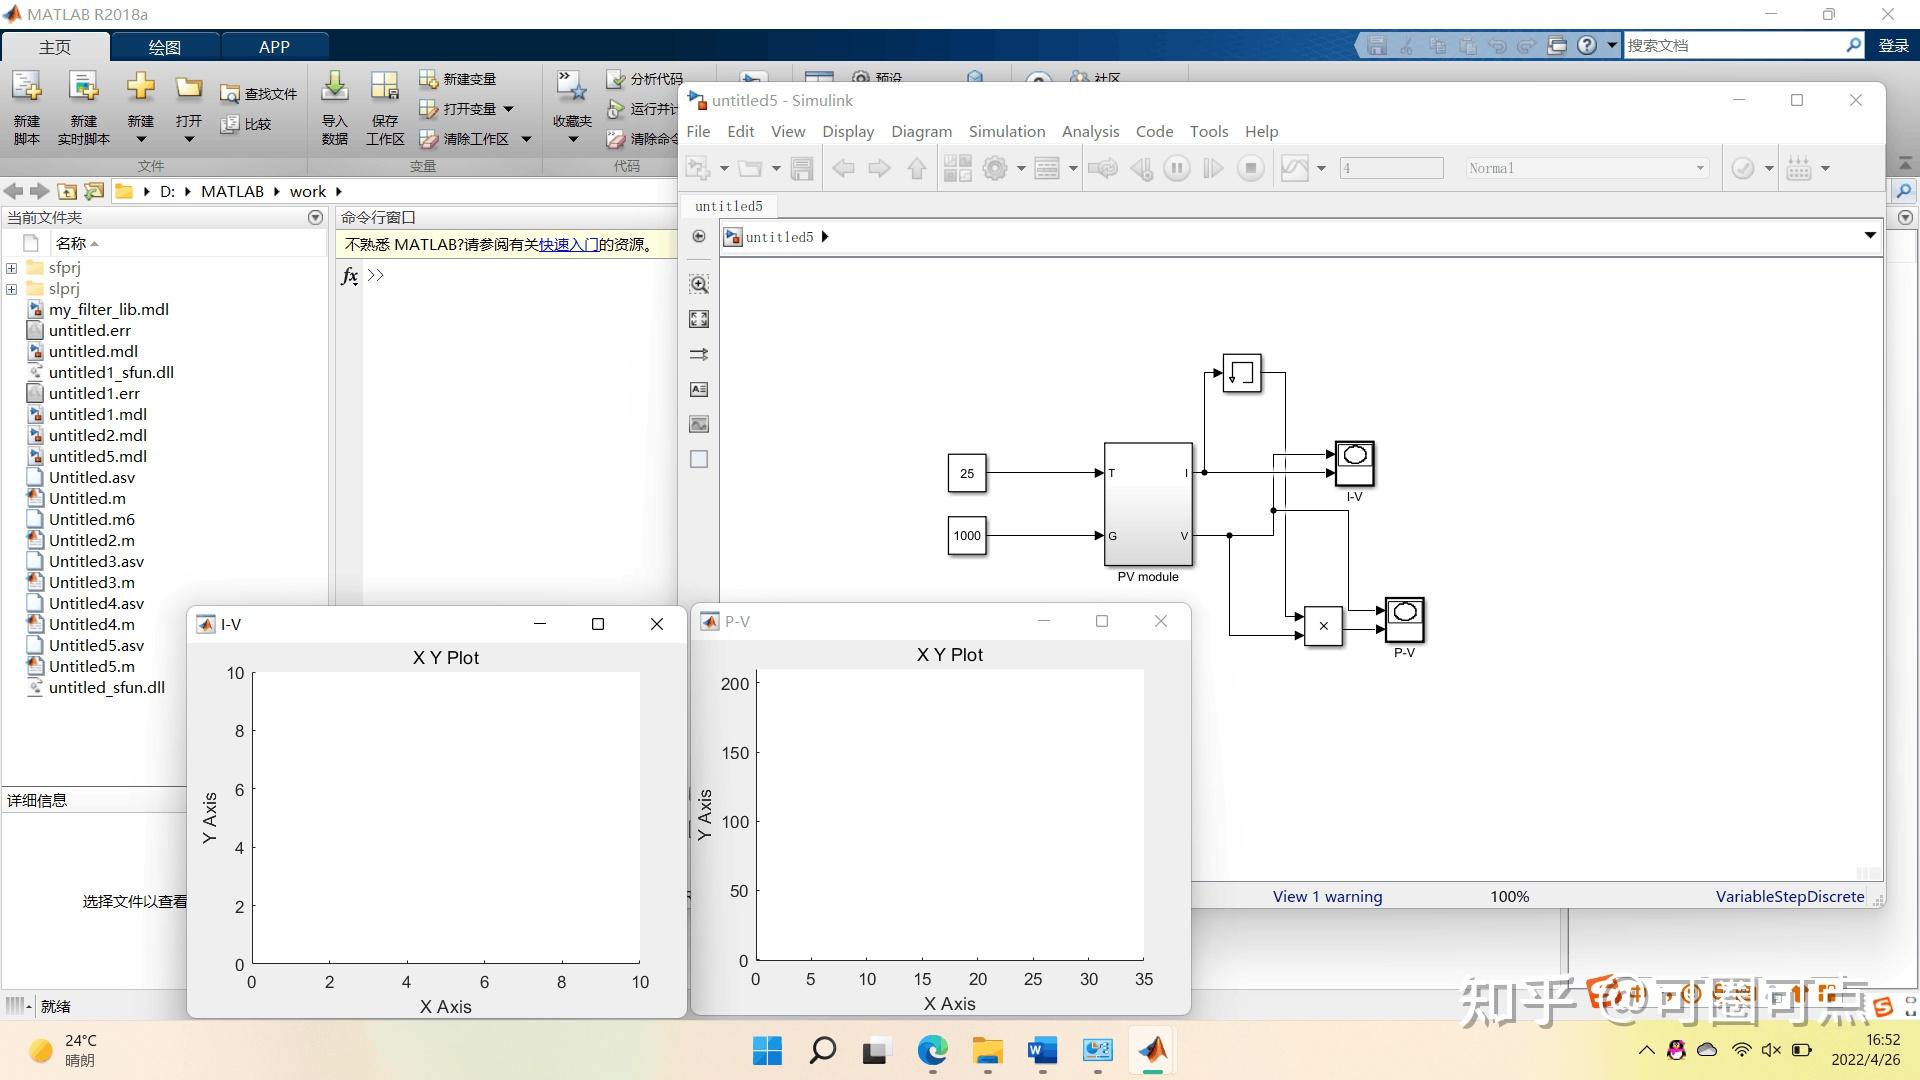Click the Annotation text palette icon
Screen dimensions: 1920x1080
[699, 389]
